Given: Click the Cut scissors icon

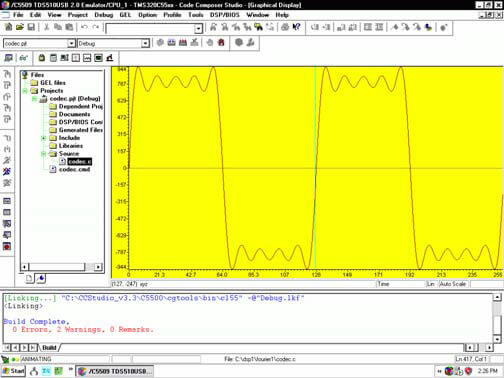Looking at the screenshot, I should (x=47, y=27).
